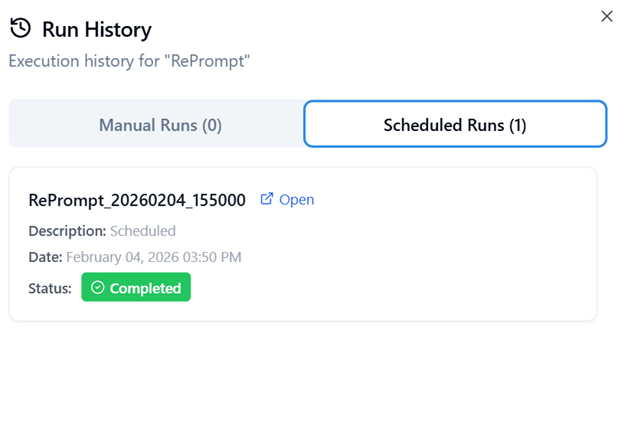This screenshot has height=432, width=624.
Task: Click the 'Execution history for "RePrompt"' subtitle
Action: 129,61
